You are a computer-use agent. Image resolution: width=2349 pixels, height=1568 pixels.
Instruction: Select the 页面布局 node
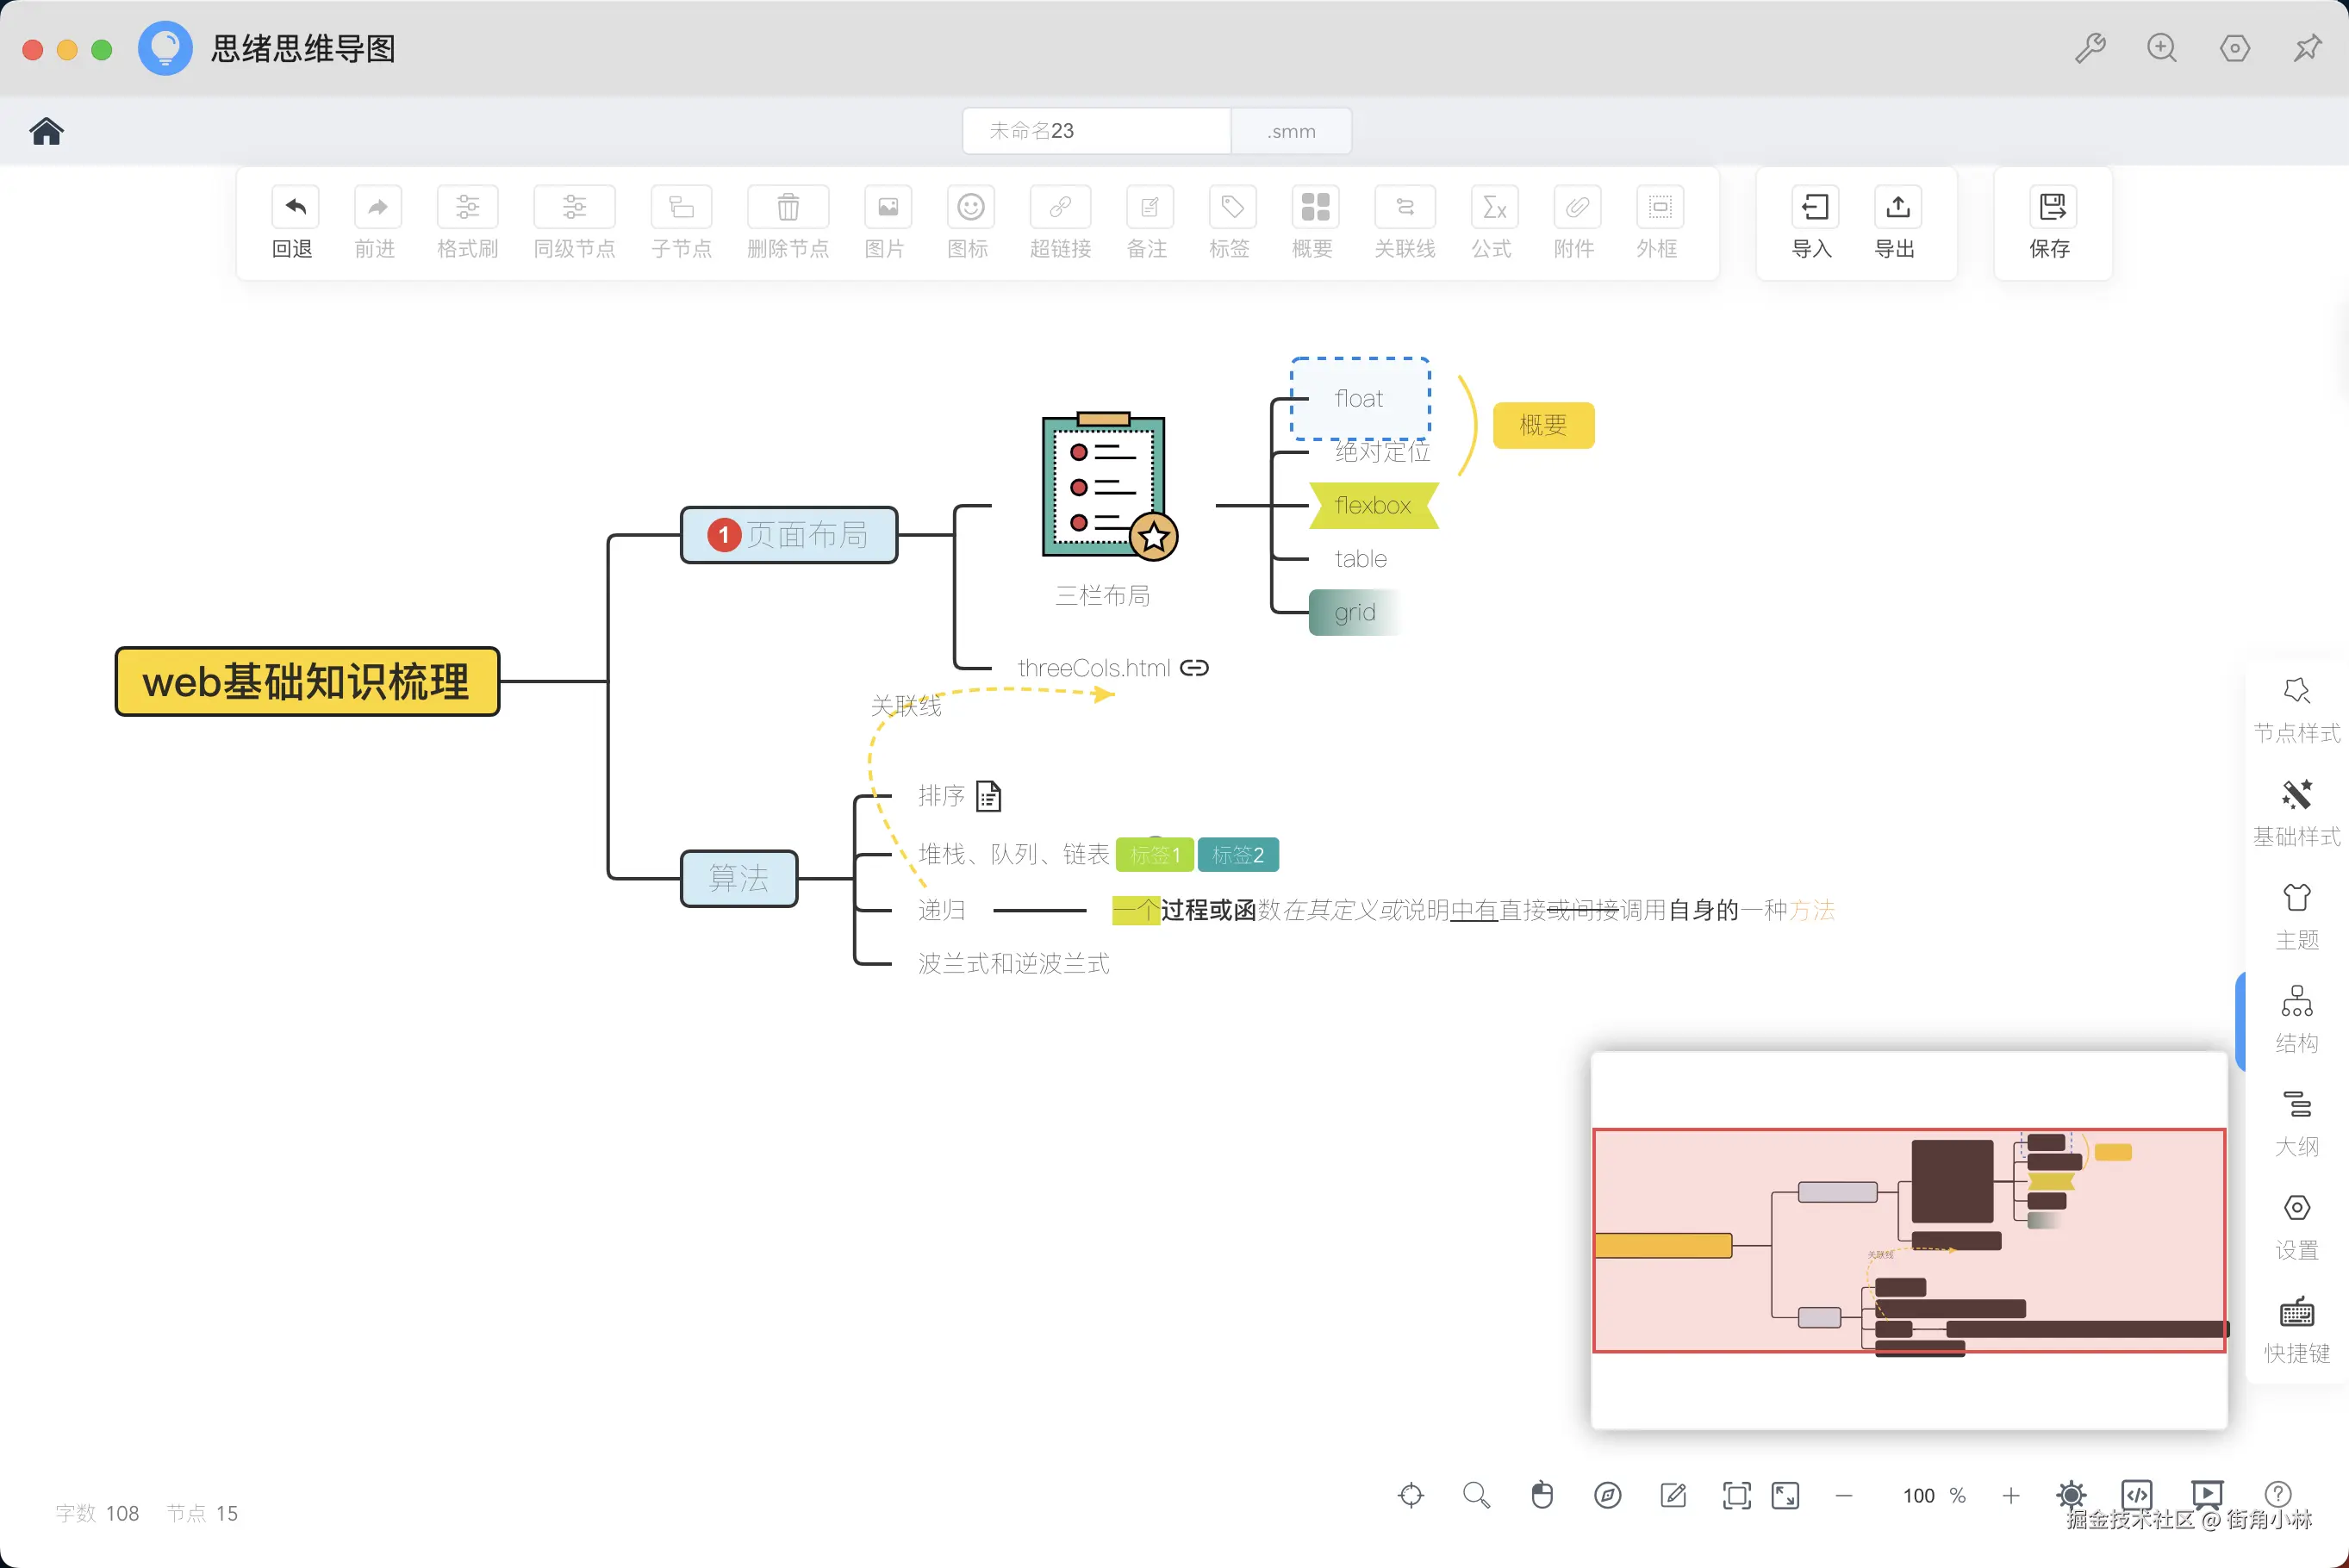(789, 535)
